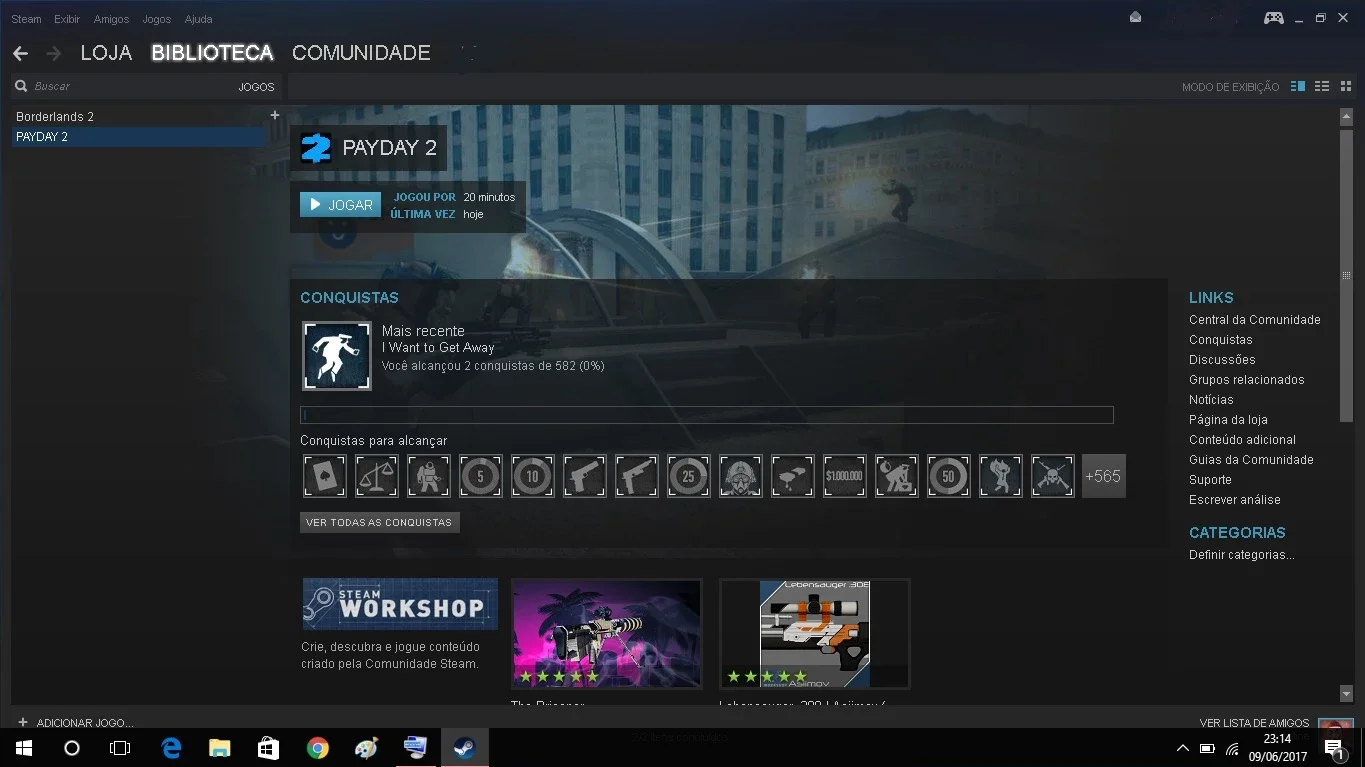Go to the LOJA tab
Viewport: 1365px width, 767px height.
(106, 53)
